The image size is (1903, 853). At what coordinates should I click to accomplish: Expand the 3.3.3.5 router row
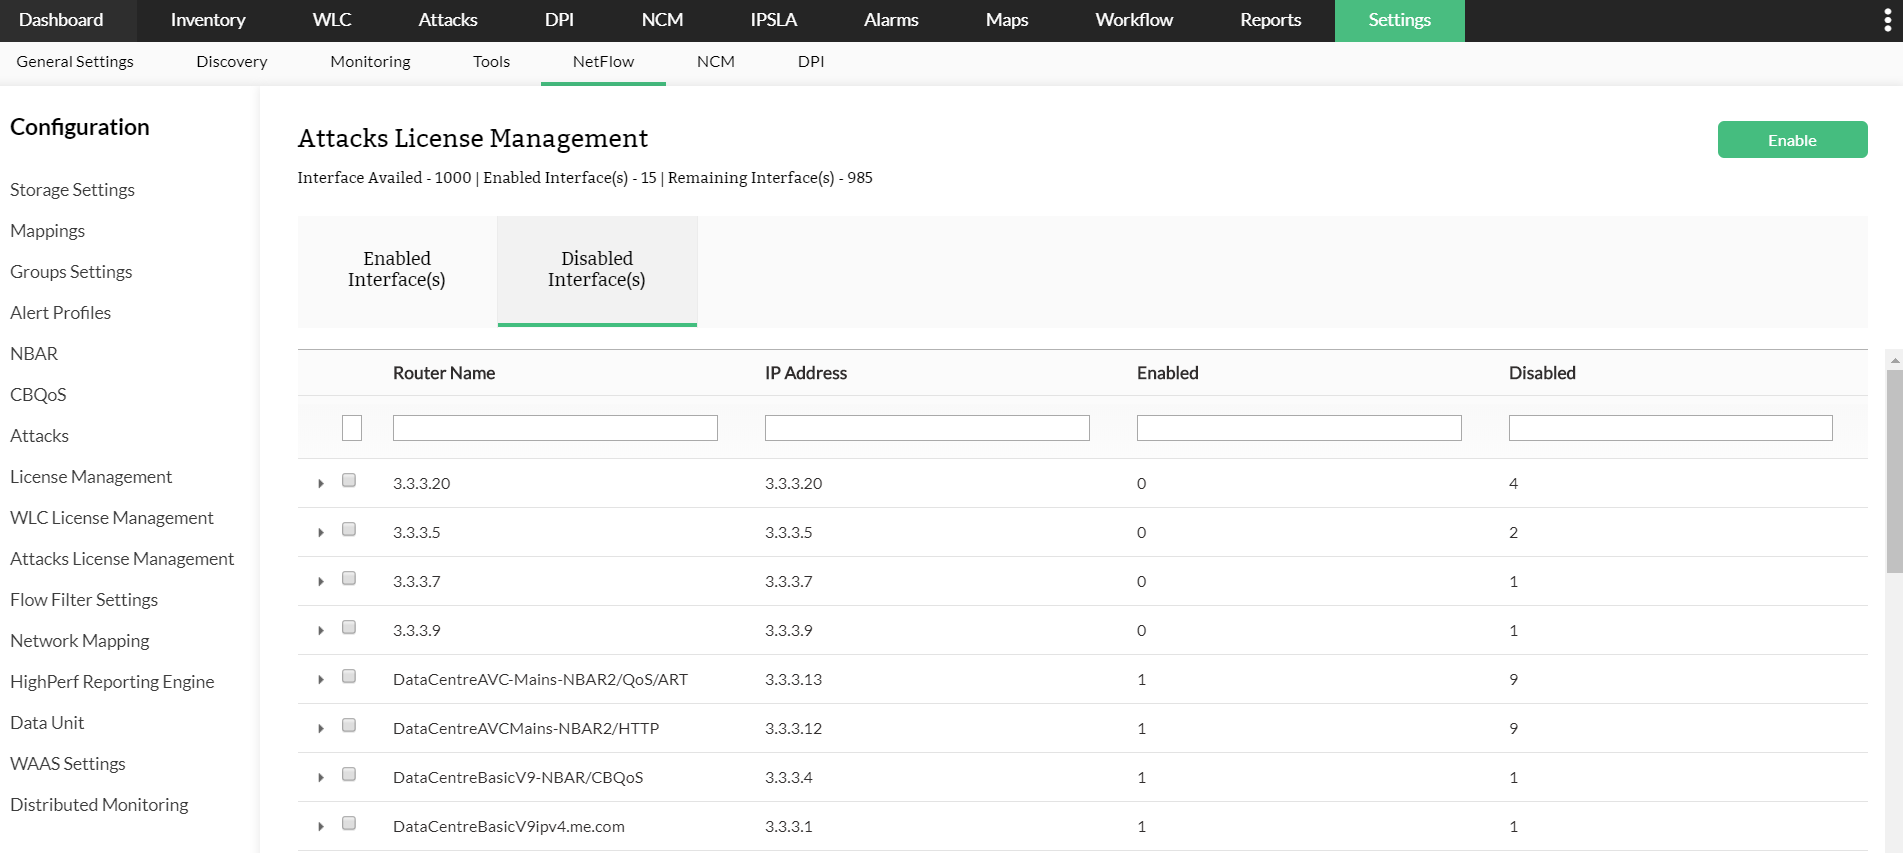[x=321, y=533]
